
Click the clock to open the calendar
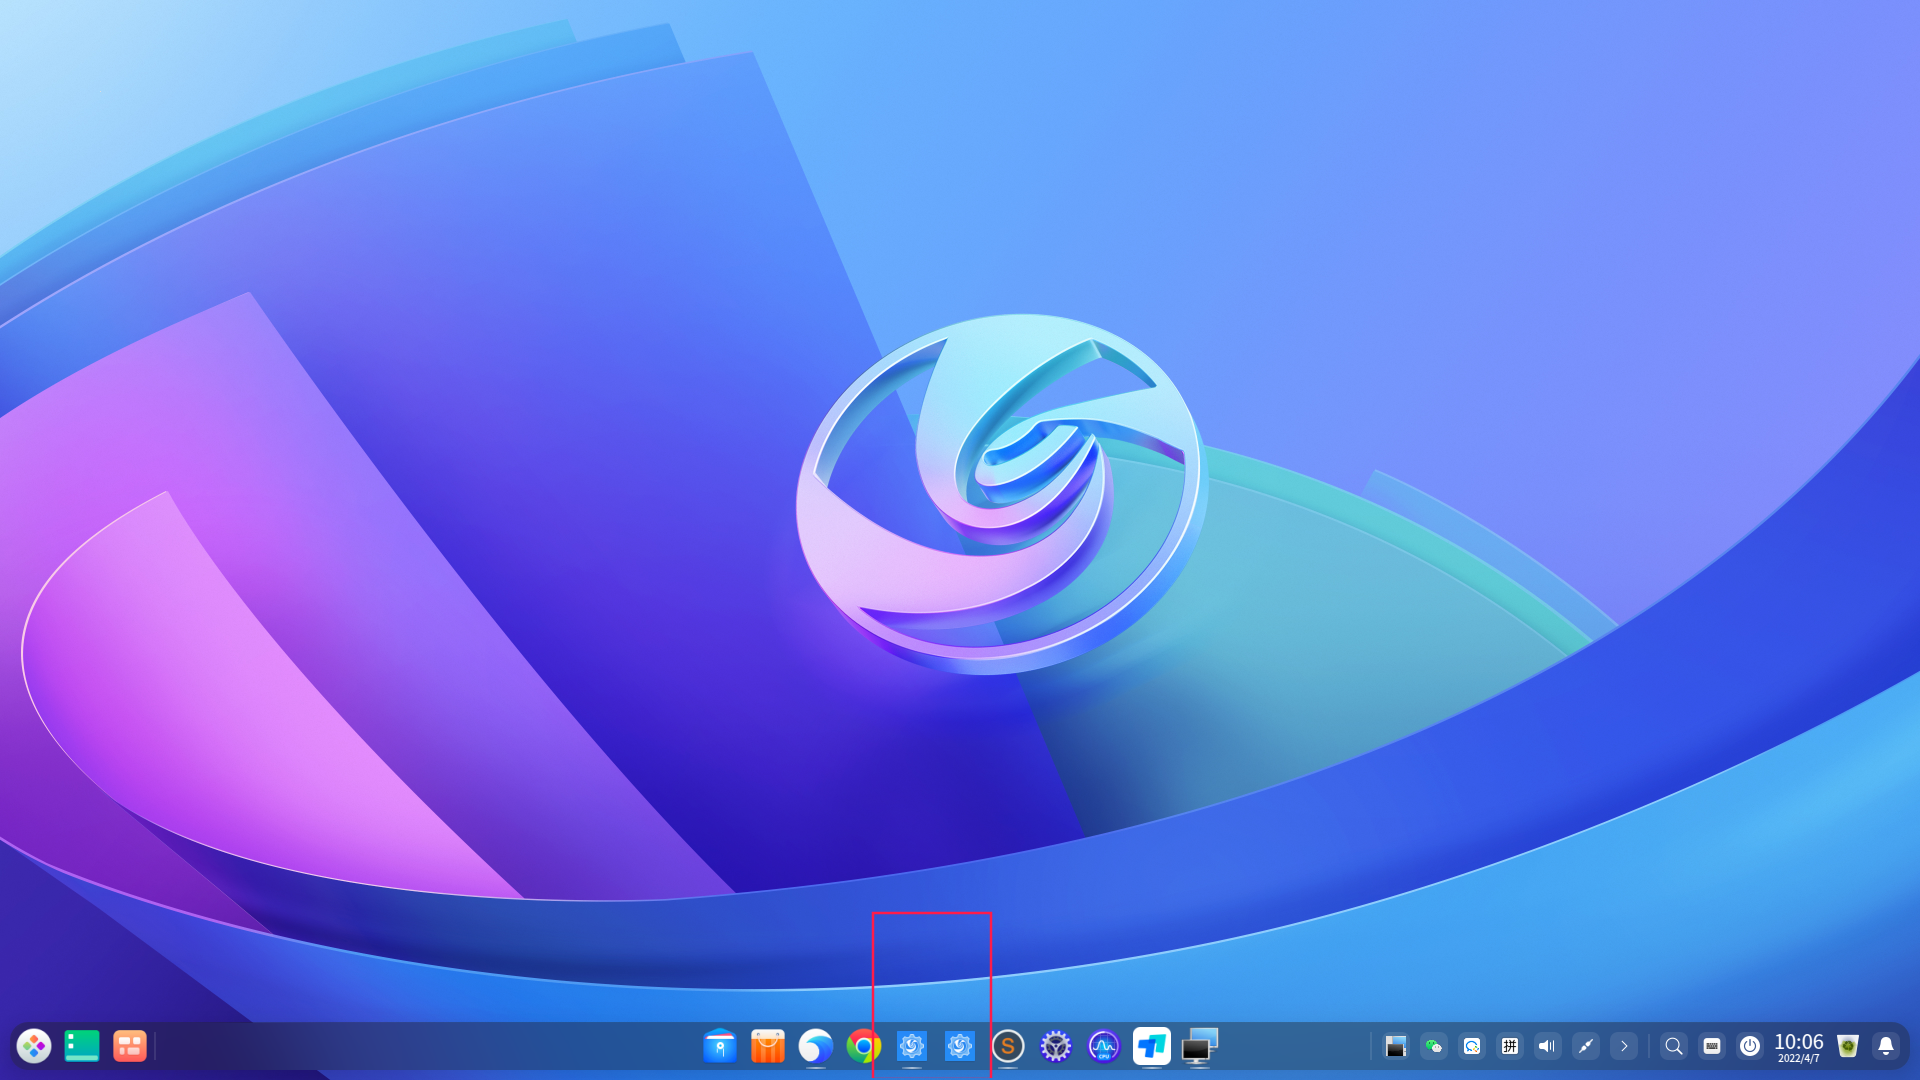click(1798, 1047)
